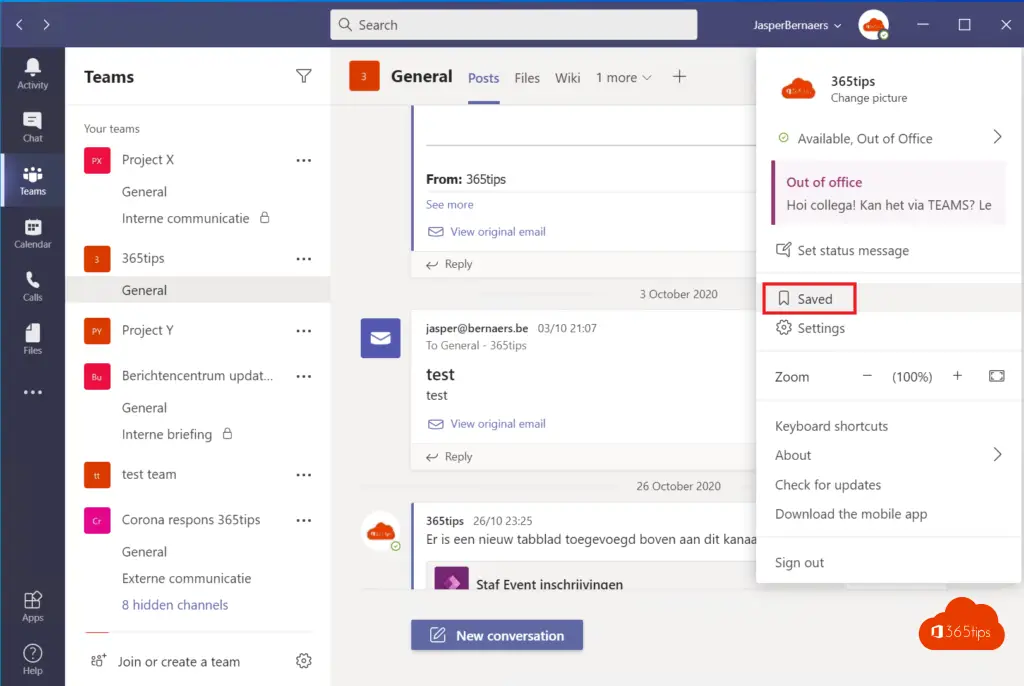
Task: Check for updates
Action: tap(827, 485)
